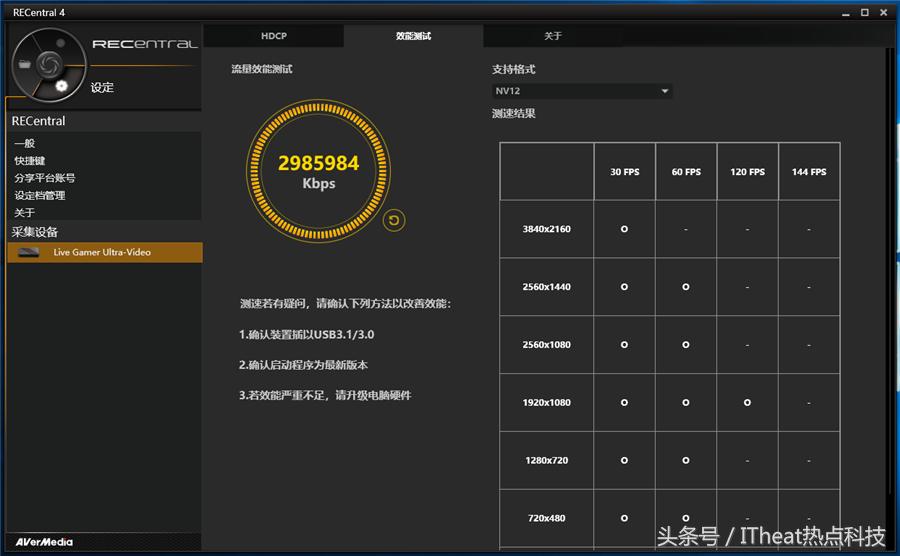Image resolution: width=900 pixels, height=556 pixels.
Task: Open 分享平台账号 in the sidebar
Action: pos(45,178)
